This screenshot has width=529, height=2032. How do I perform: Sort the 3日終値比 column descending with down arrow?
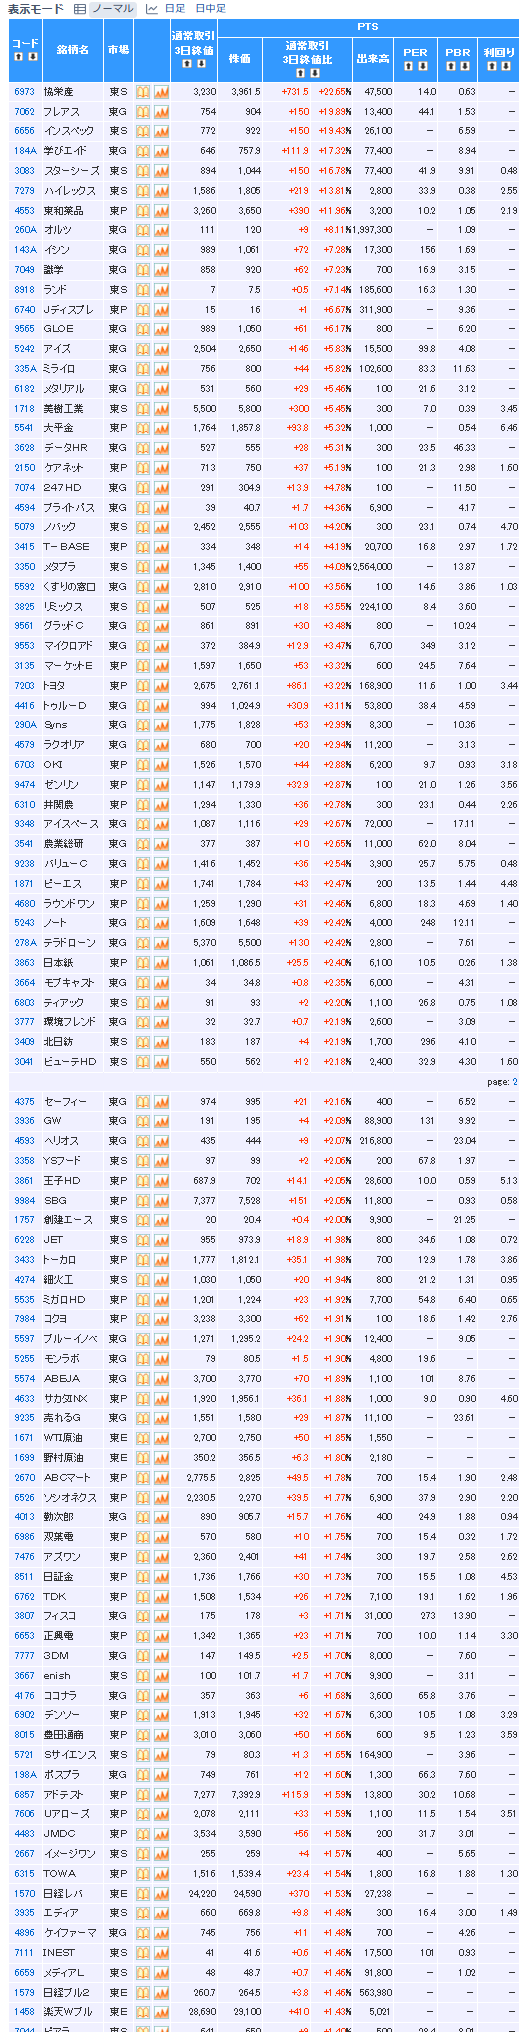coord(317,72)
